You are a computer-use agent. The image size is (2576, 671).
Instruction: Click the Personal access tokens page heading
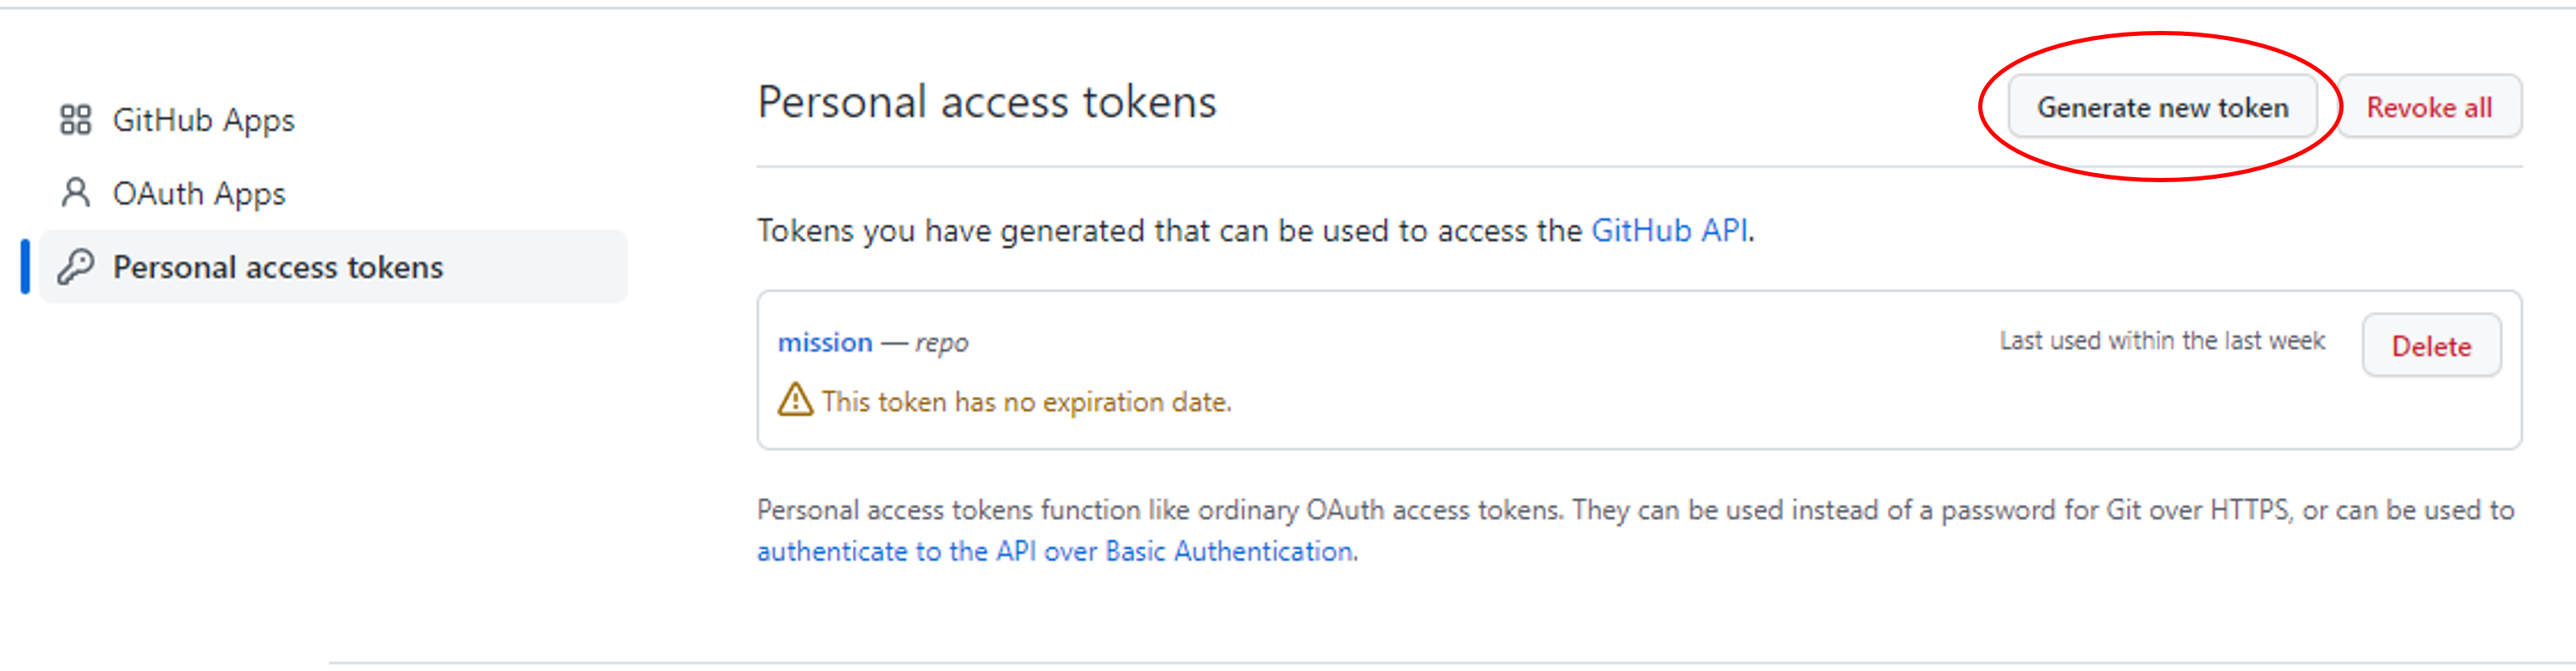pyautogui.click(x=986, y=102)
